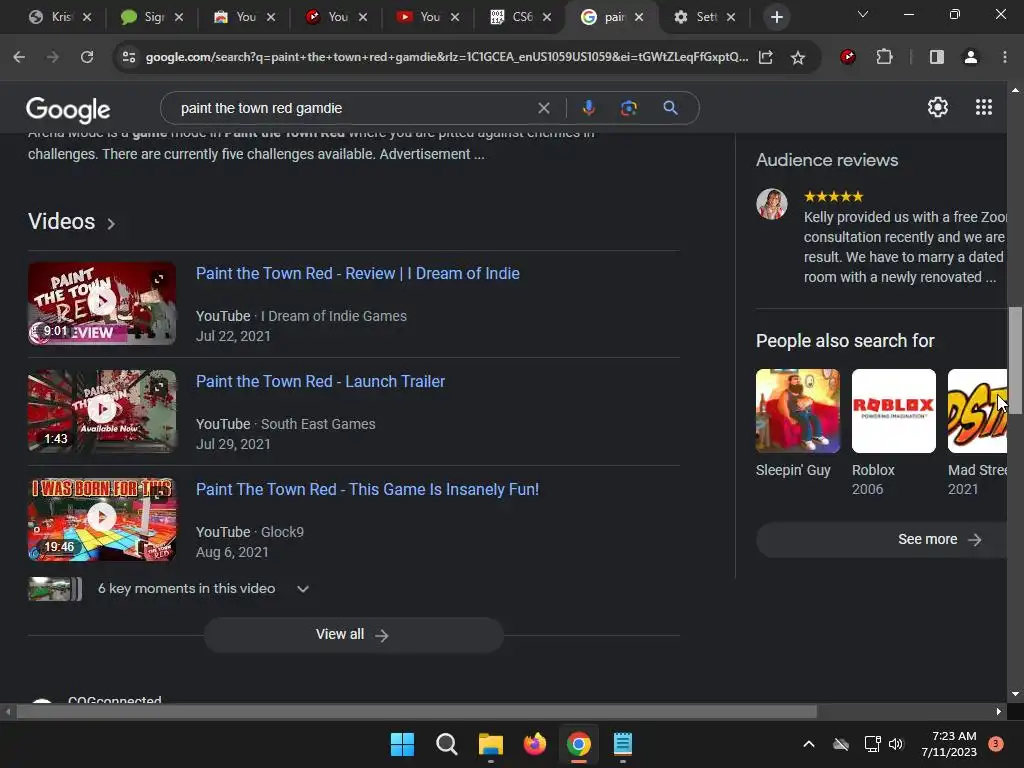Open Chrome three-dot menu
The image size is (1024, 768).
point(1004,57)
